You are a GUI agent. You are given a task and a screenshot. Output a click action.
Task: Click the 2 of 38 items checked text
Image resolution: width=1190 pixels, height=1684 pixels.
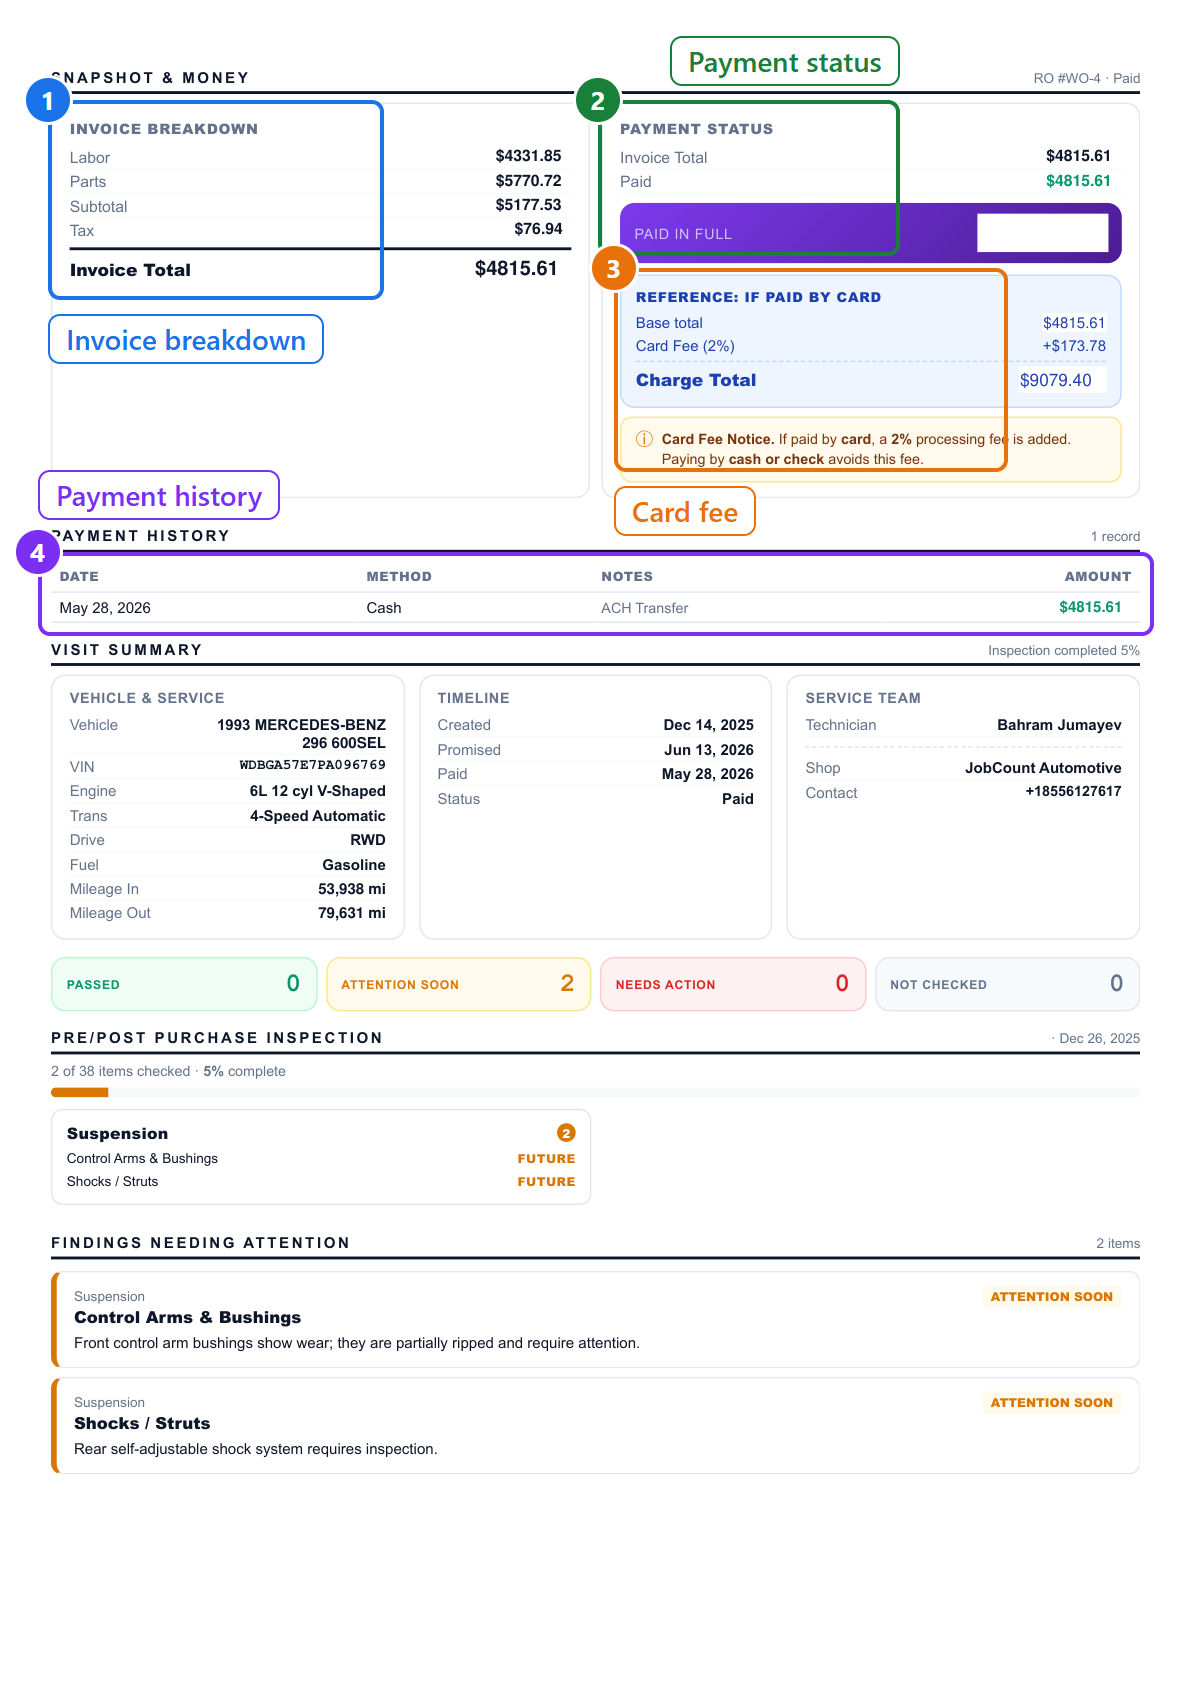click(120, 1071)
